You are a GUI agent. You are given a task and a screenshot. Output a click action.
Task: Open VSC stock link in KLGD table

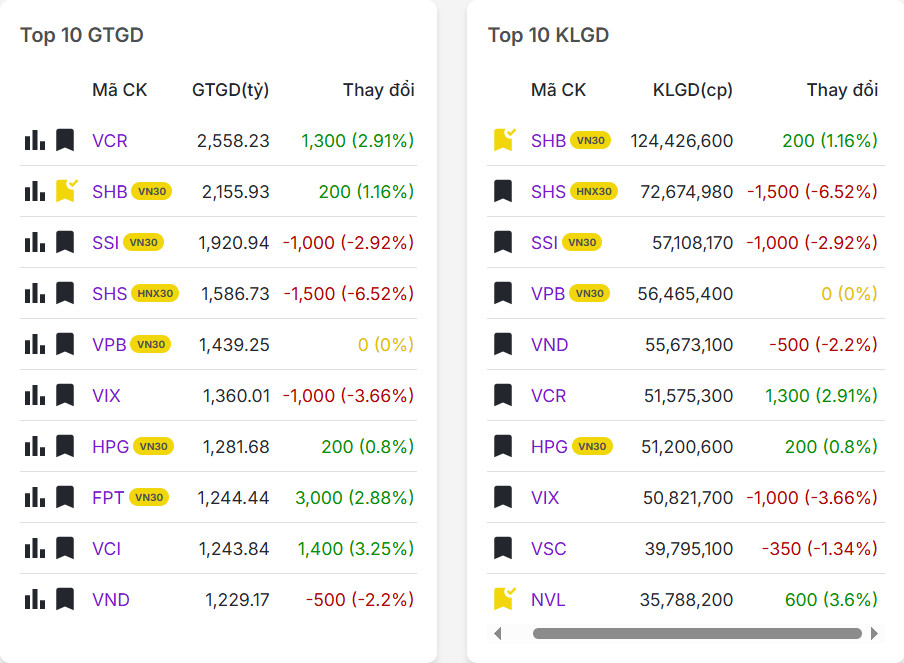pos(548,549)
